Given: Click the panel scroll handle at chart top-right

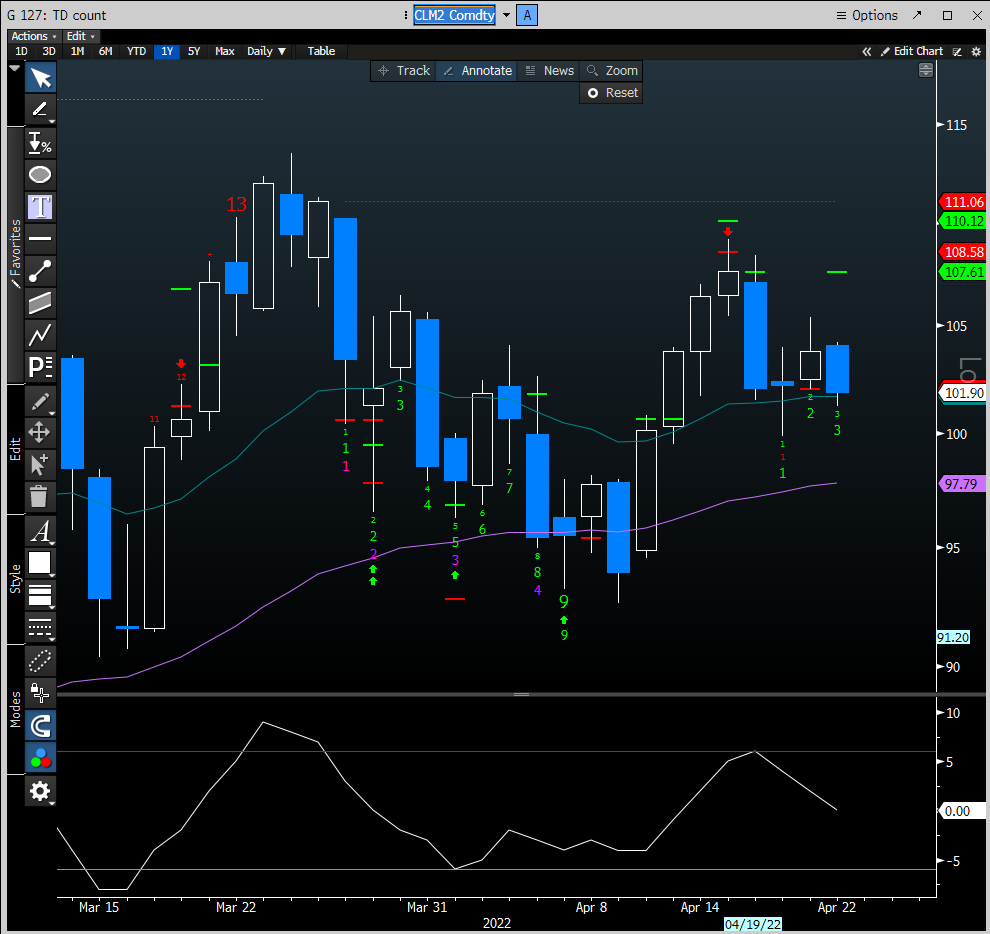Looking at the screenshot, I should coord(926,70).
